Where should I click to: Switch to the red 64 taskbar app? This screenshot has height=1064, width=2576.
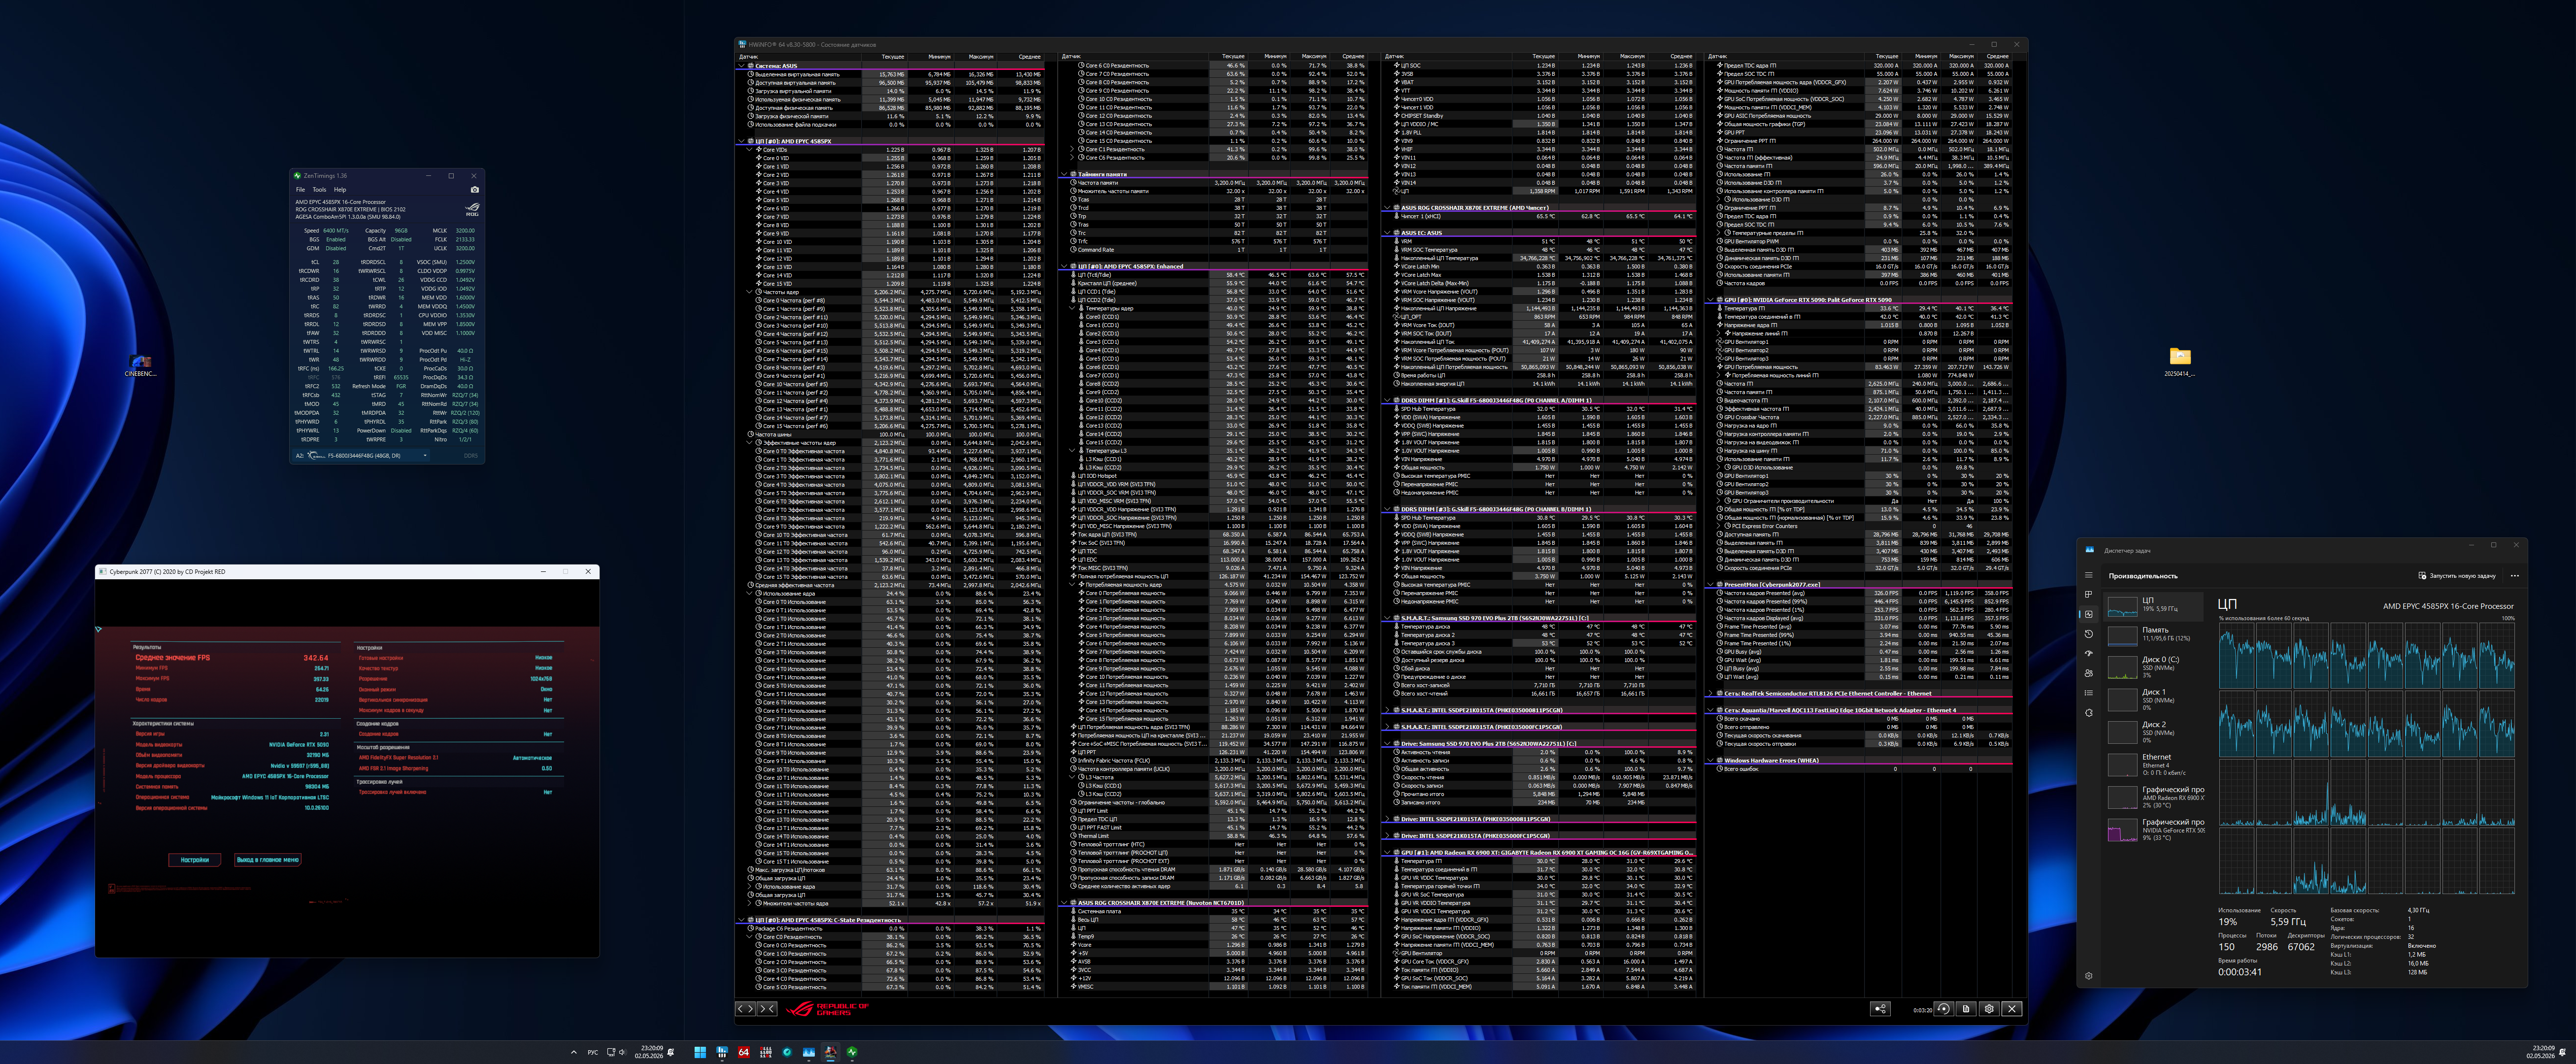coord(743,1052)
